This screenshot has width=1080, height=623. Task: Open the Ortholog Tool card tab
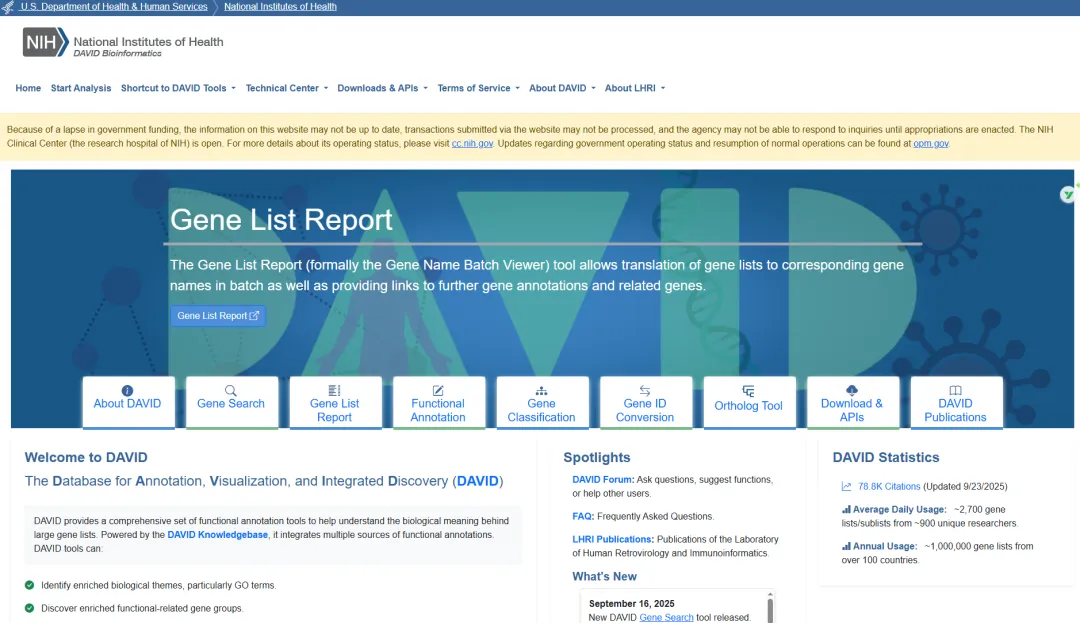click(x=749, y=402)
